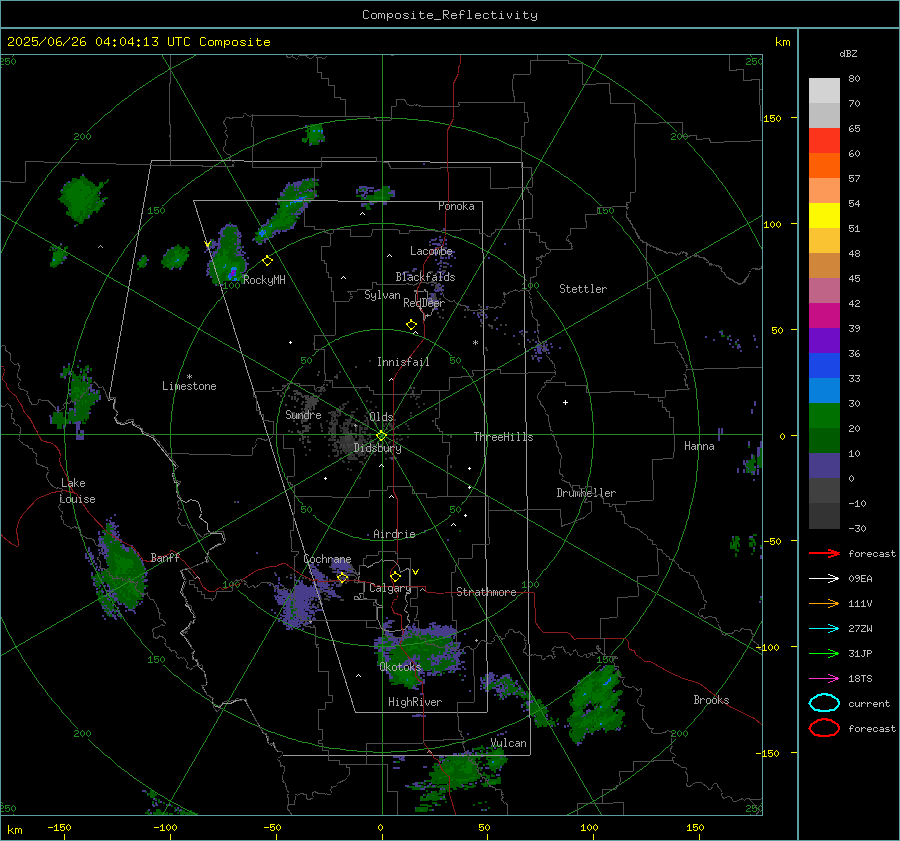This screenshot has height=841, width=900.
Task: Click the 09EA legend label text
Action: tap(860, 579)
